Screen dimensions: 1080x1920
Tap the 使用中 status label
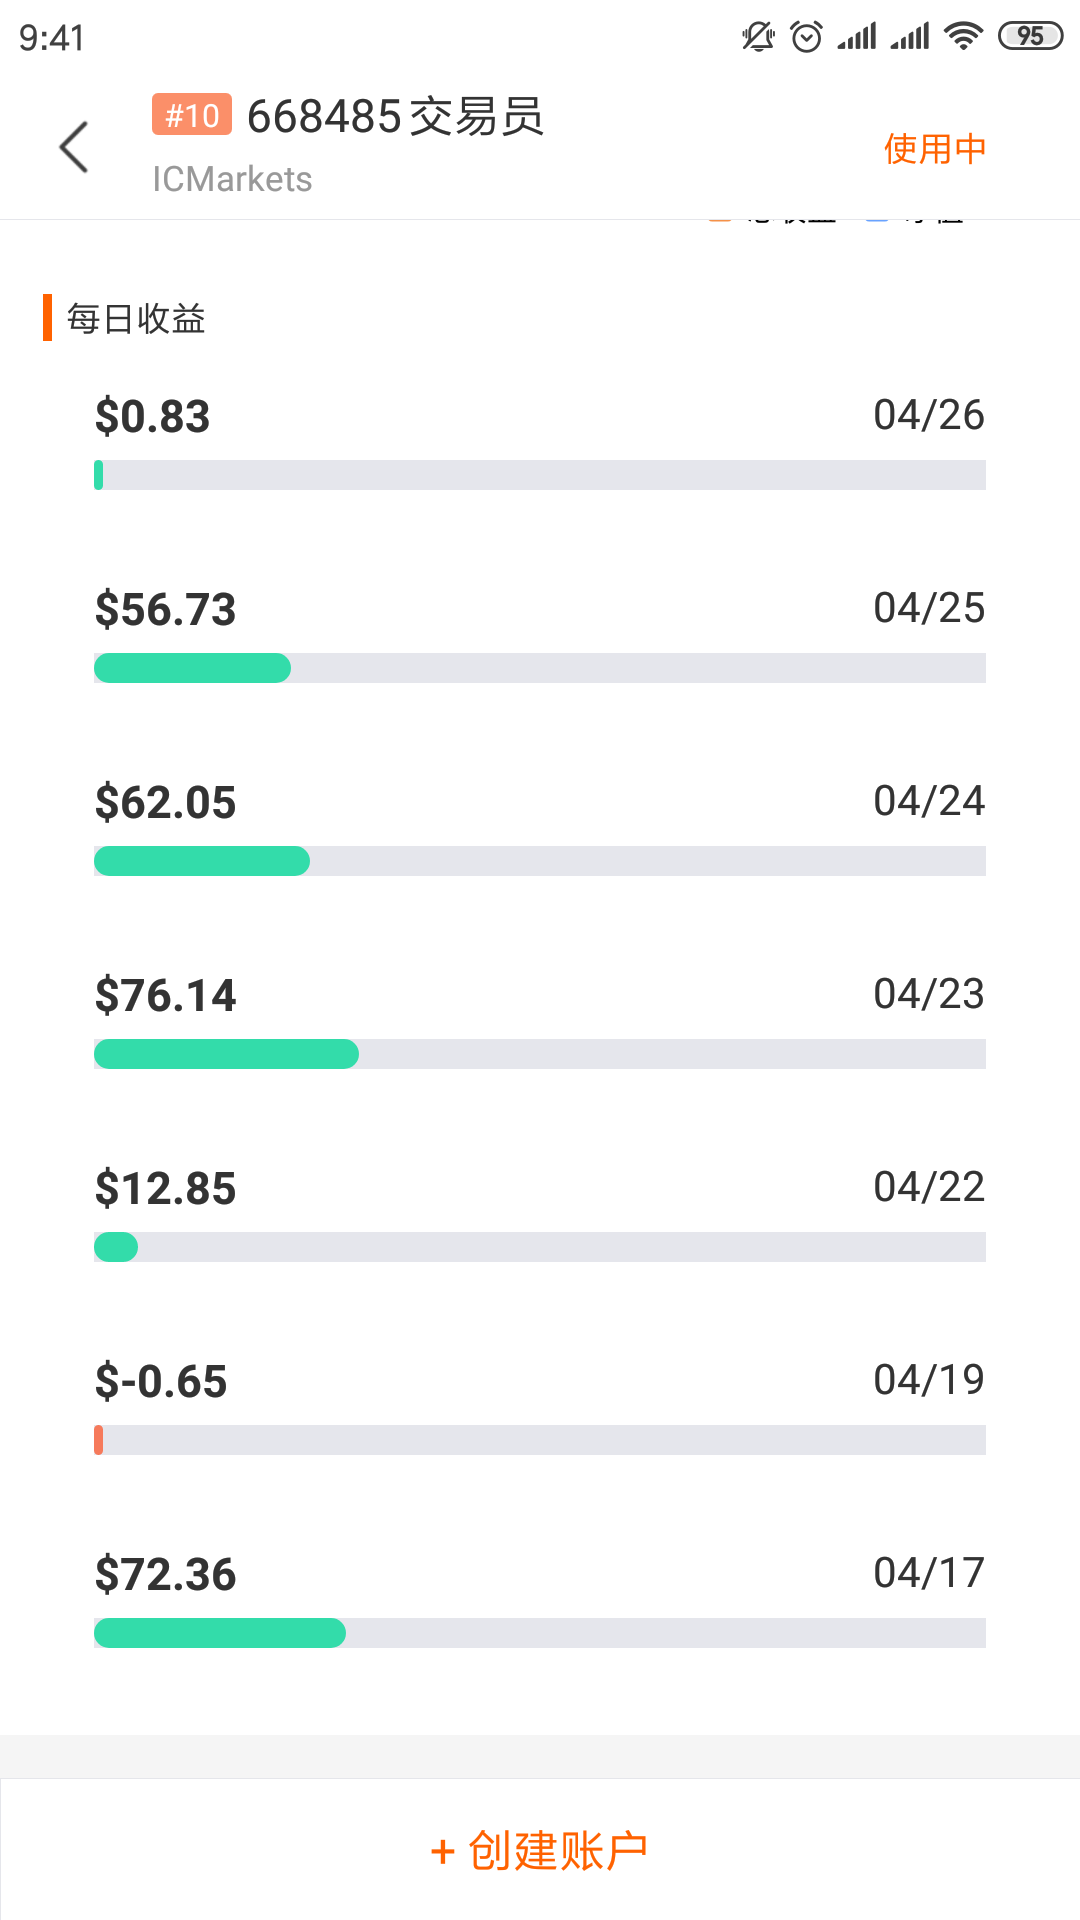(935, 148)
